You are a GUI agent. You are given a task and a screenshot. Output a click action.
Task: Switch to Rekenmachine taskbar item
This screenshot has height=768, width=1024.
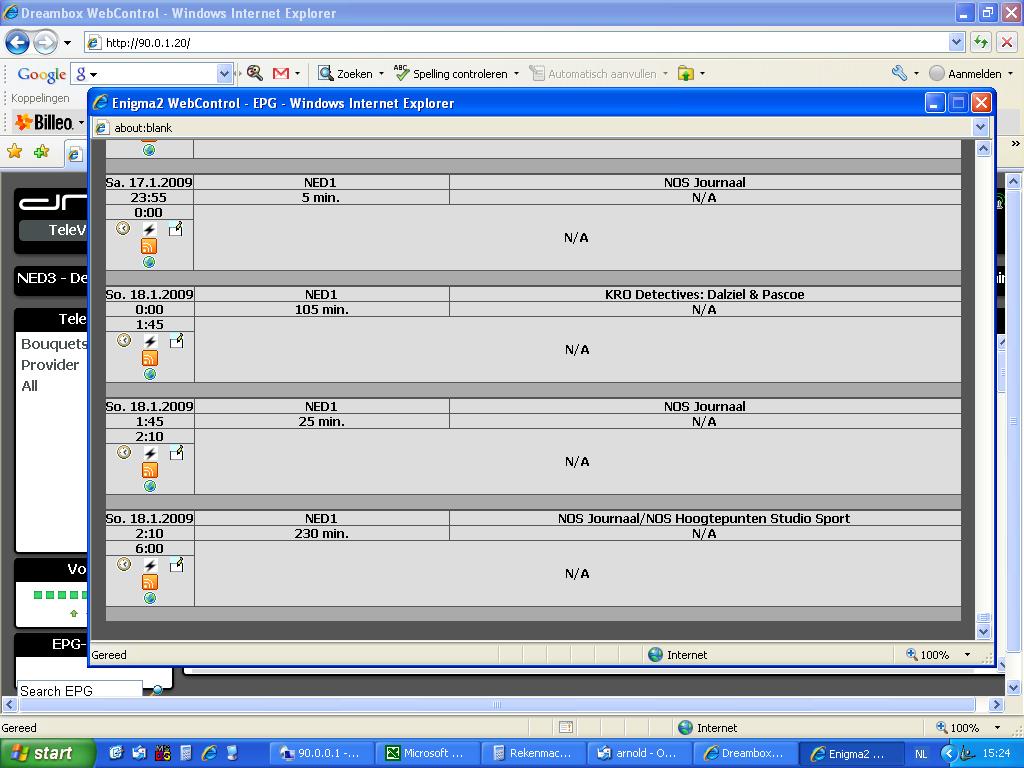534,753
